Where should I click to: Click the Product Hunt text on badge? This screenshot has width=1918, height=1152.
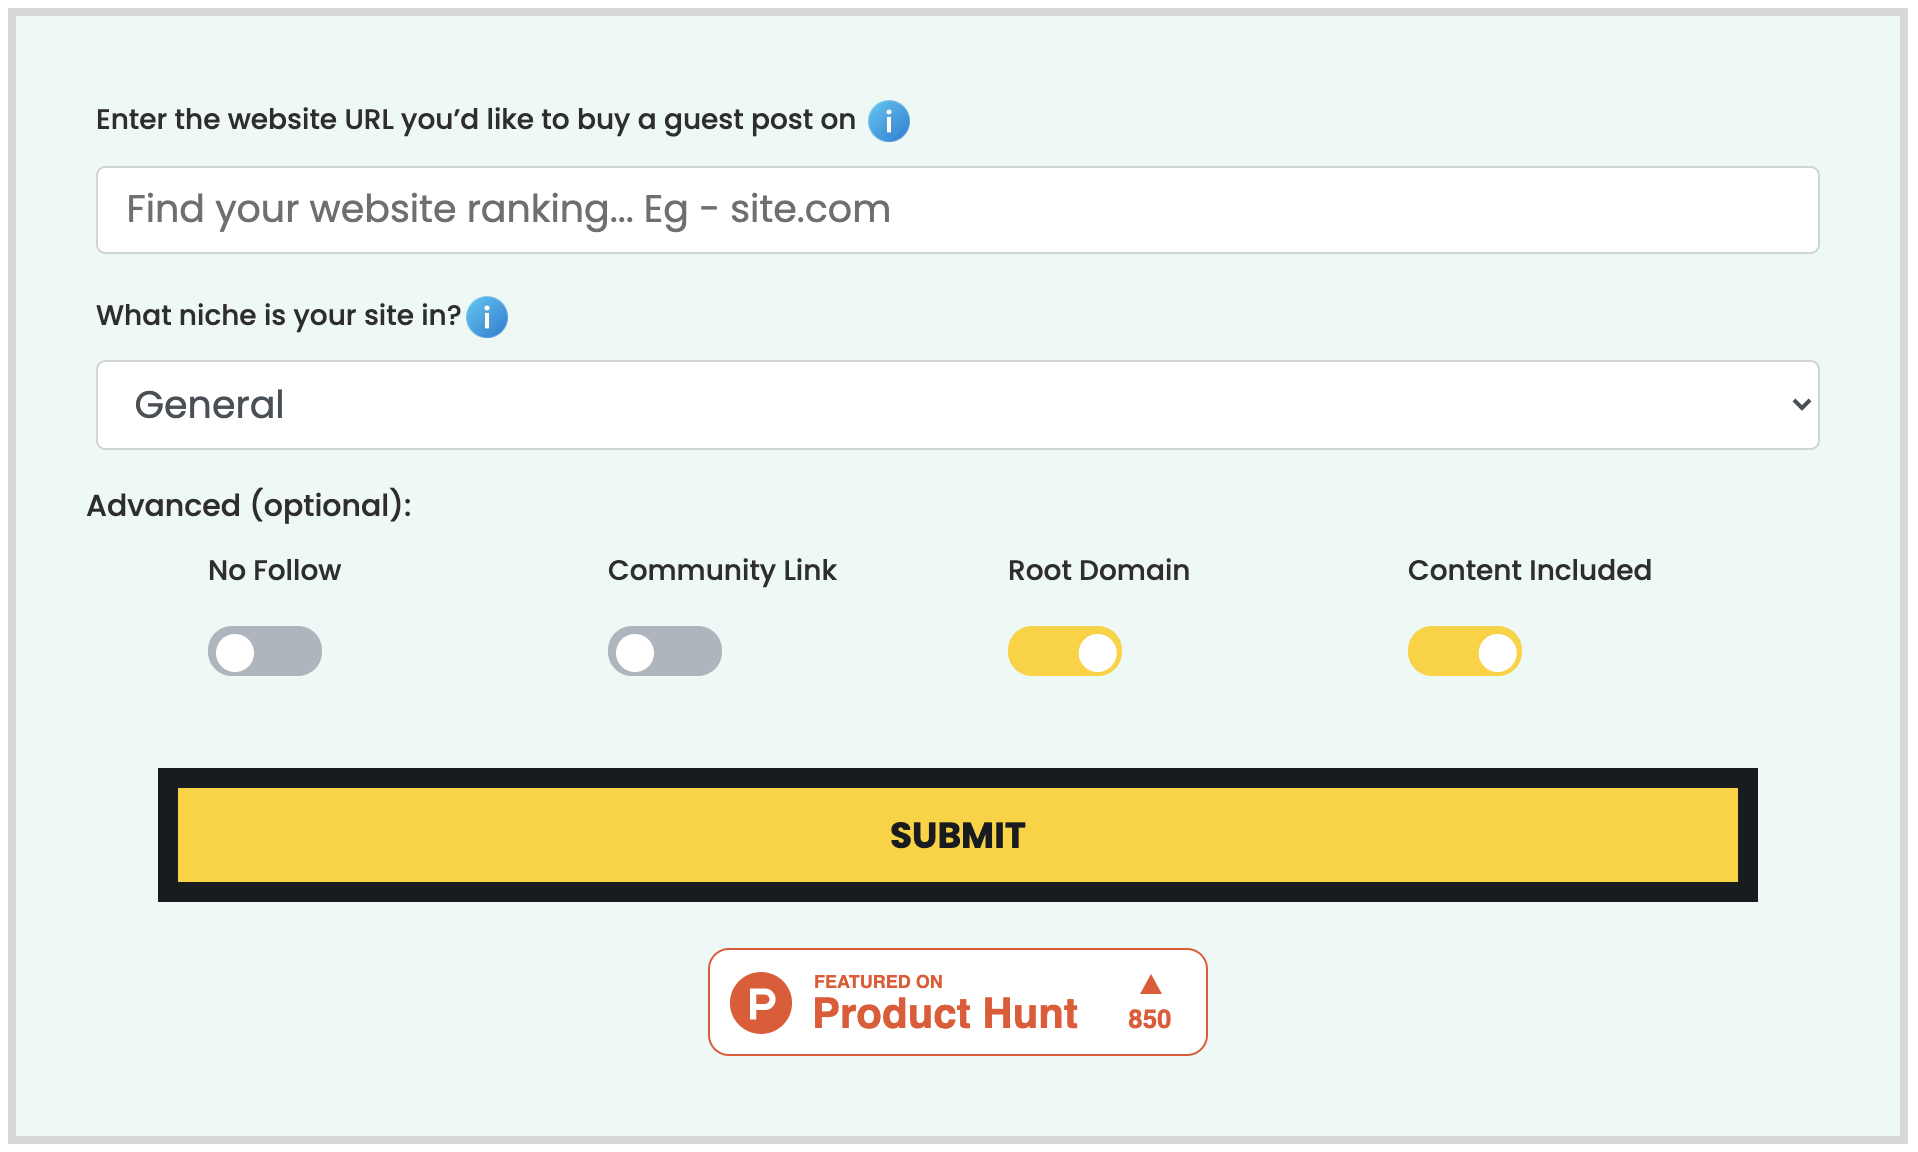point(945,1014)
